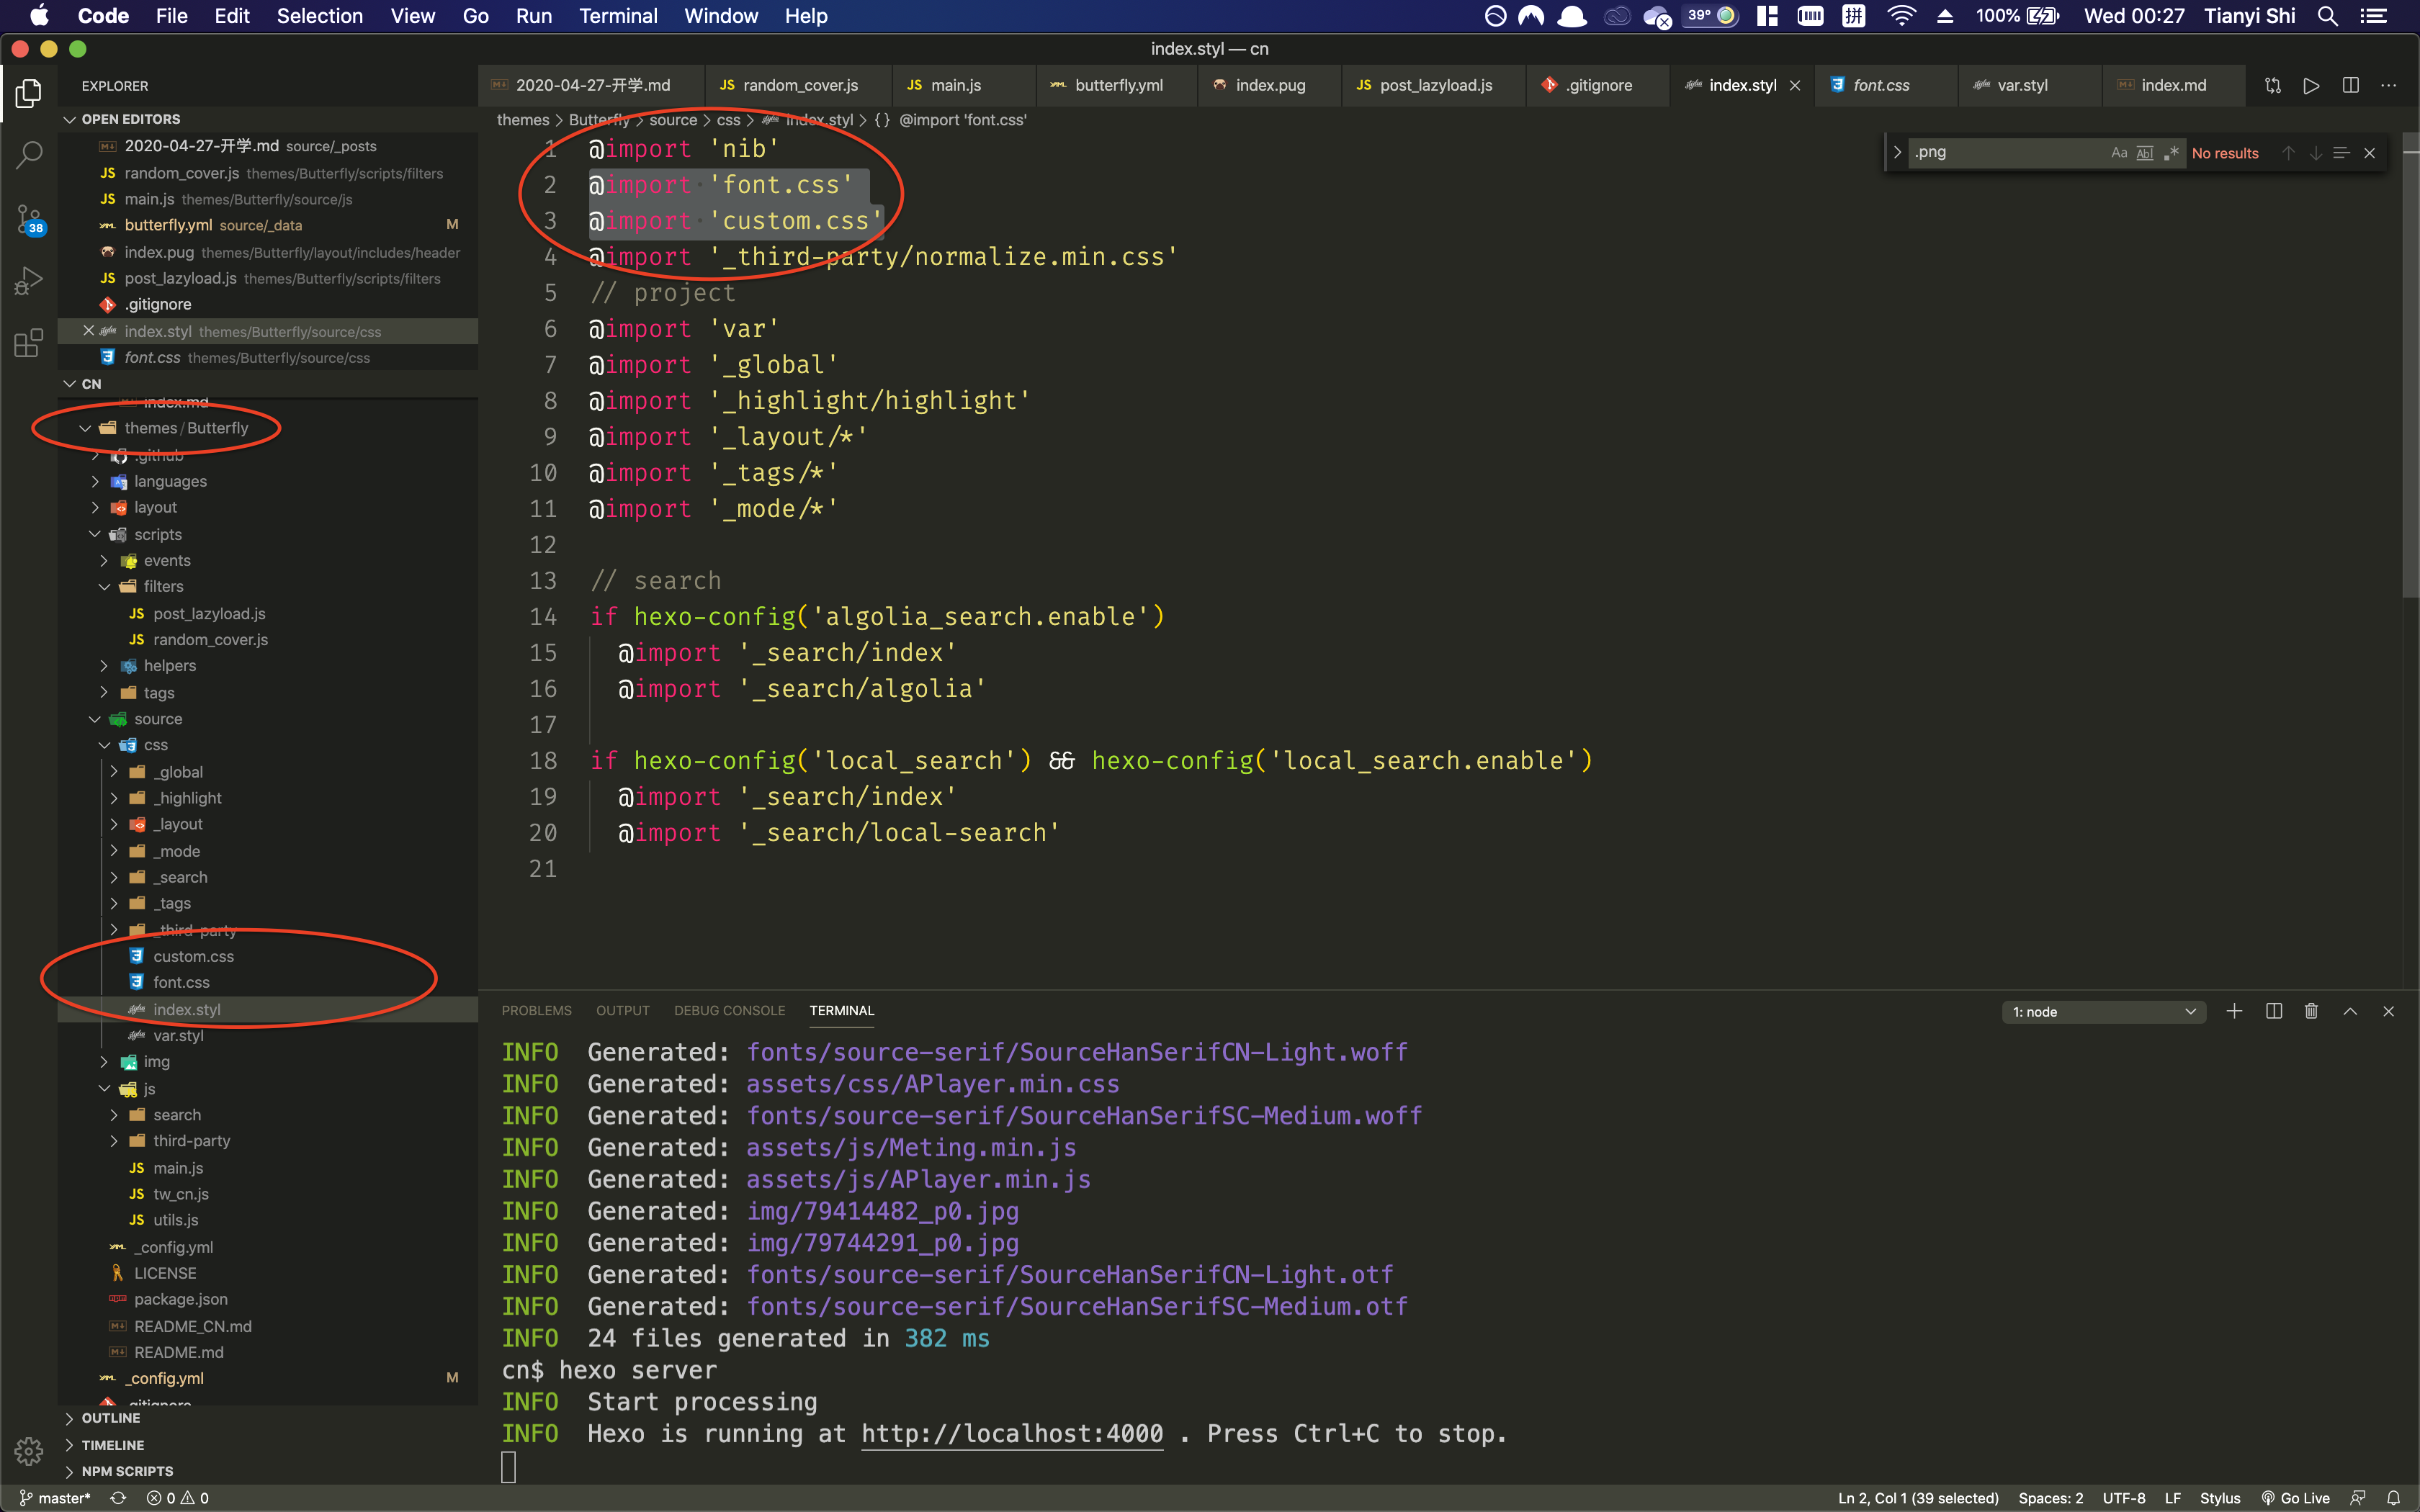Switch to the font.css editor tab
Viewport: 2420px width, 1512px height.
click(x=1884, y=85)
